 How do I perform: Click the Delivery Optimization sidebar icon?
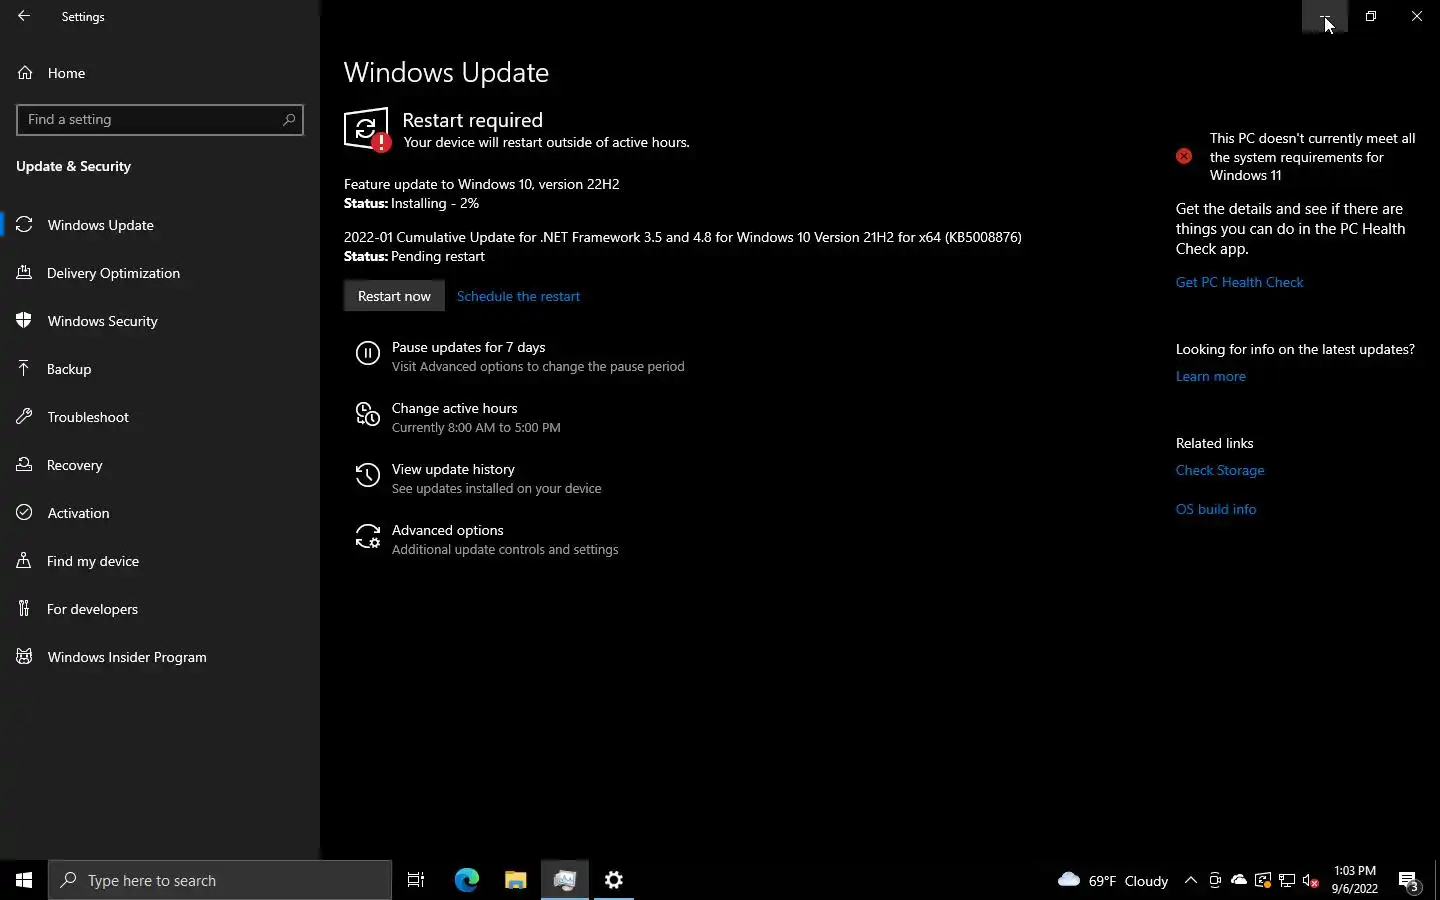click(x=24, y=273)
